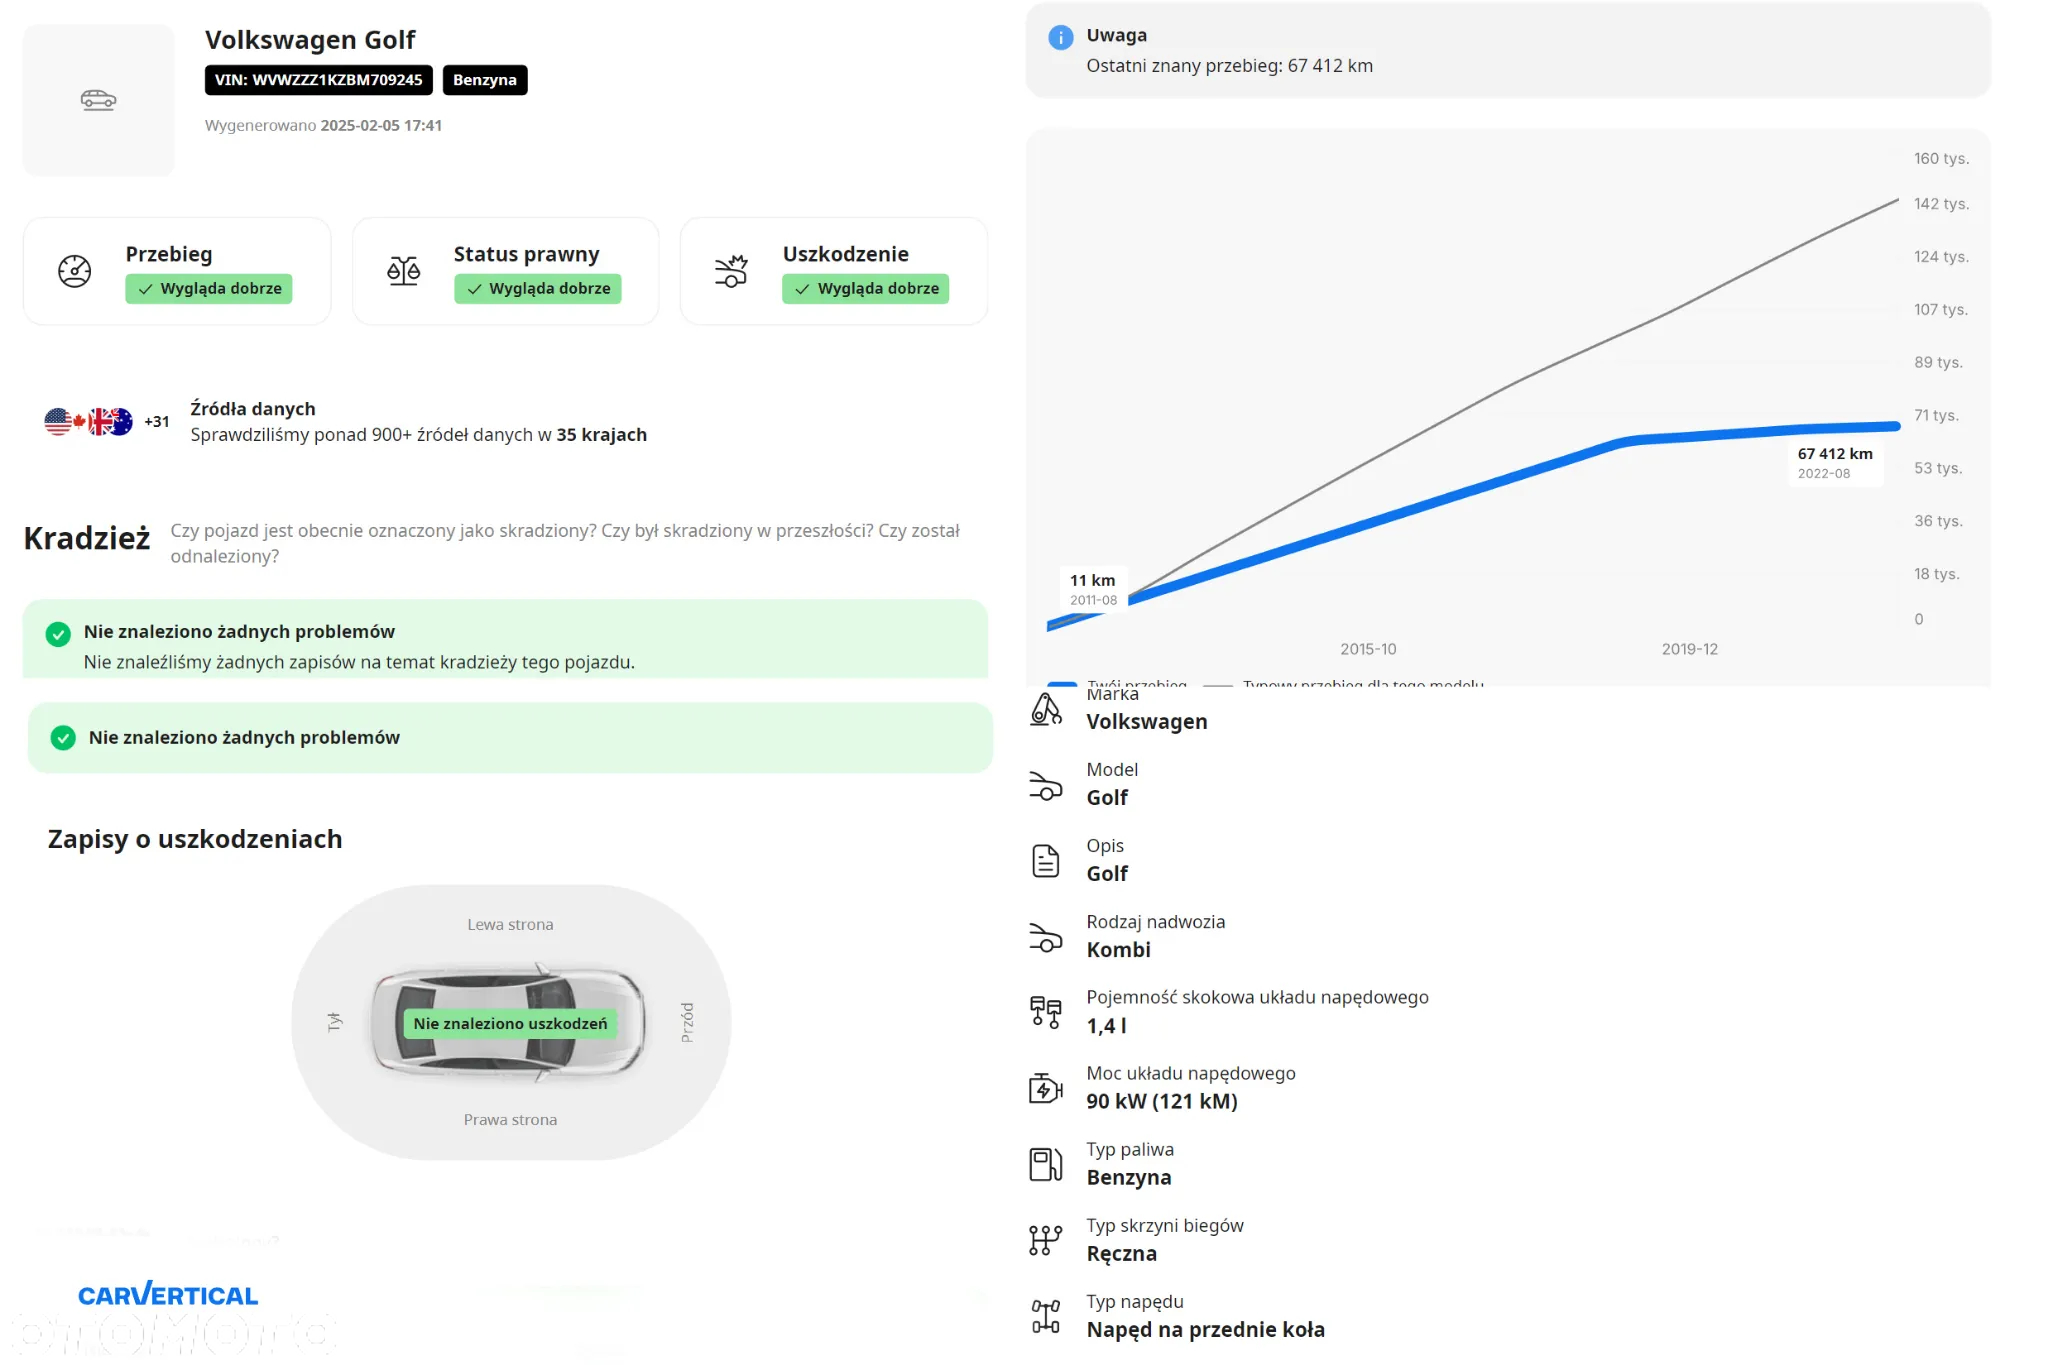Viewport: 2048px width, 1365px height.
Task: Click the engine power icon
Action: pos(1046,1088)
